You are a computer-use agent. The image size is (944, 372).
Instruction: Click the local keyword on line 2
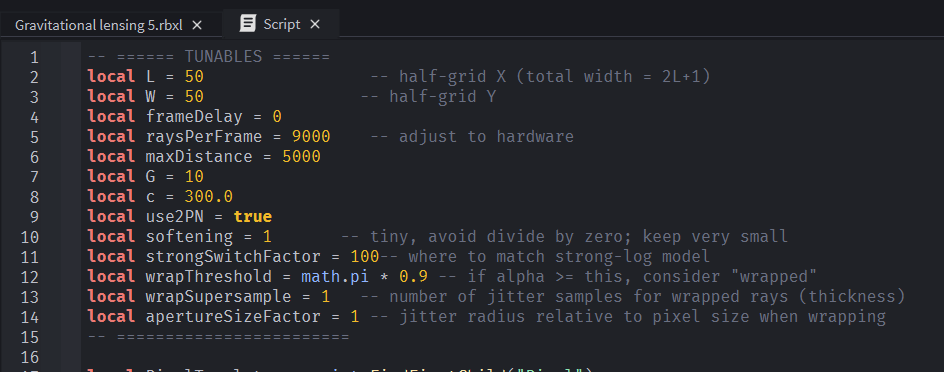pyautogui.click(x=111, y=76)
